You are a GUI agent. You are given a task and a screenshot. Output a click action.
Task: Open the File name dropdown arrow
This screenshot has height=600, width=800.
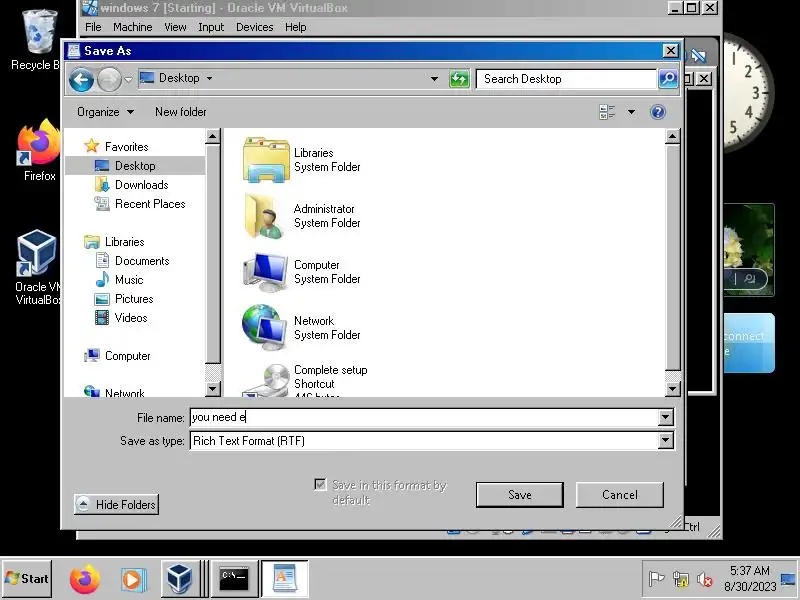pos(665,417)
